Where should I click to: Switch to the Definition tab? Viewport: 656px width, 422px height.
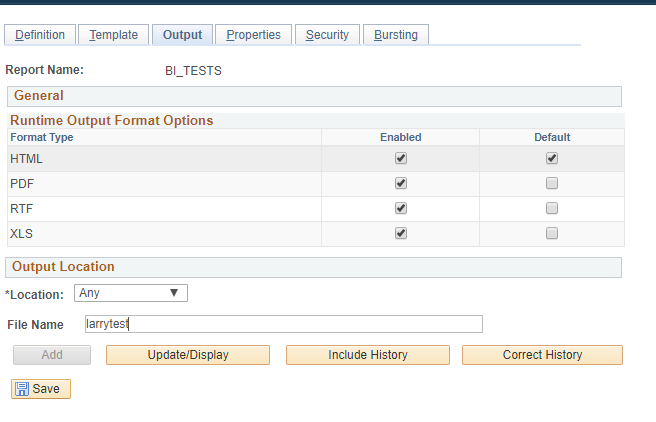click(40, 35)
